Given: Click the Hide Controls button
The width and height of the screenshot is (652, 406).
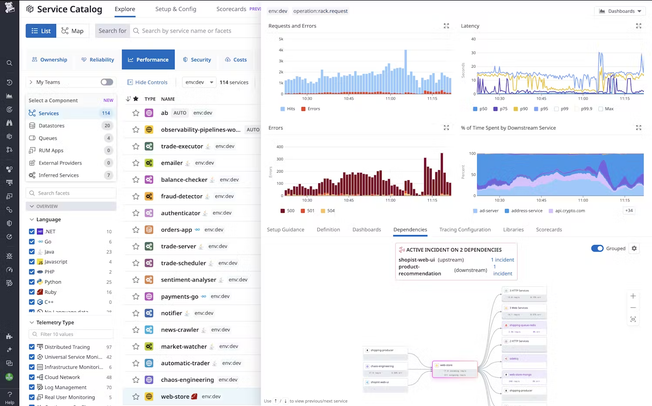Looking at the screenshot, I should click(x=148, y=82).
